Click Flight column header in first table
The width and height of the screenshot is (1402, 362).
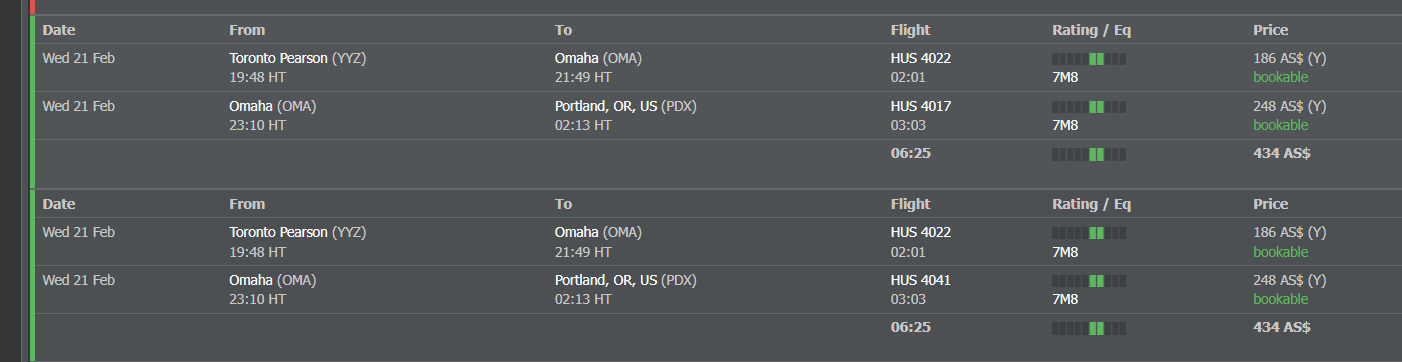[x=910, y=30]
